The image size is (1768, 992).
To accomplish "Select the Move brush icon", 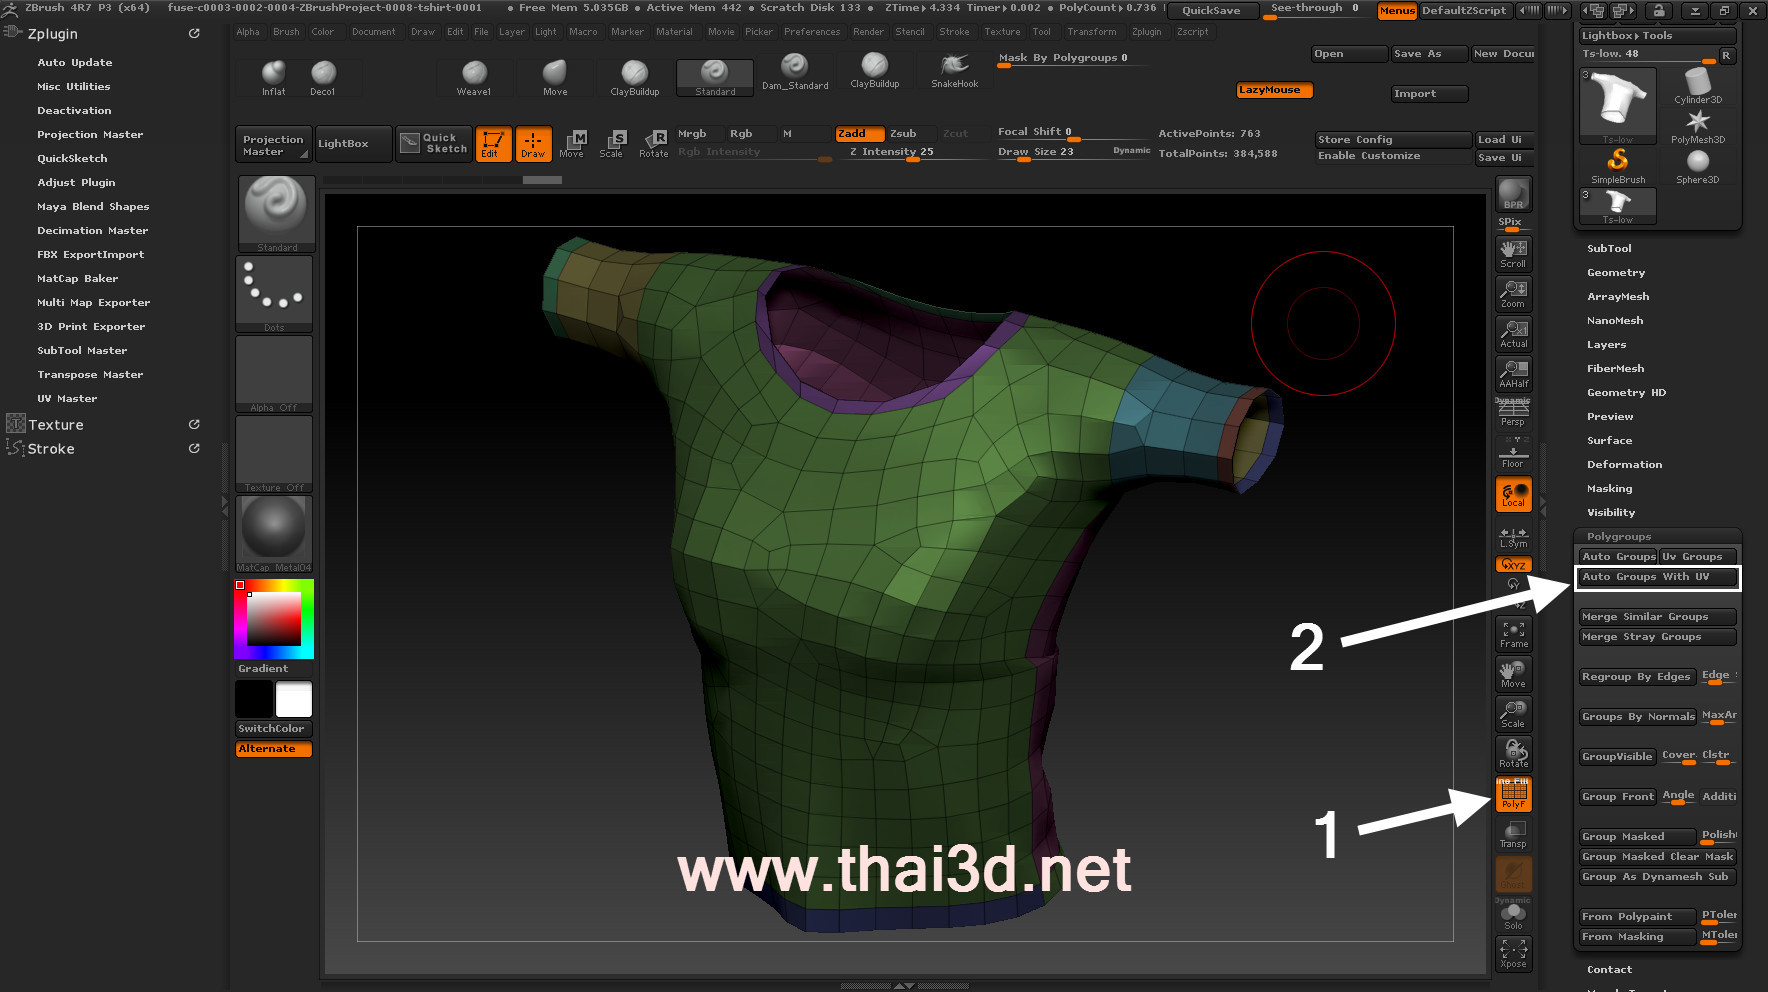I will pos(555,73).
